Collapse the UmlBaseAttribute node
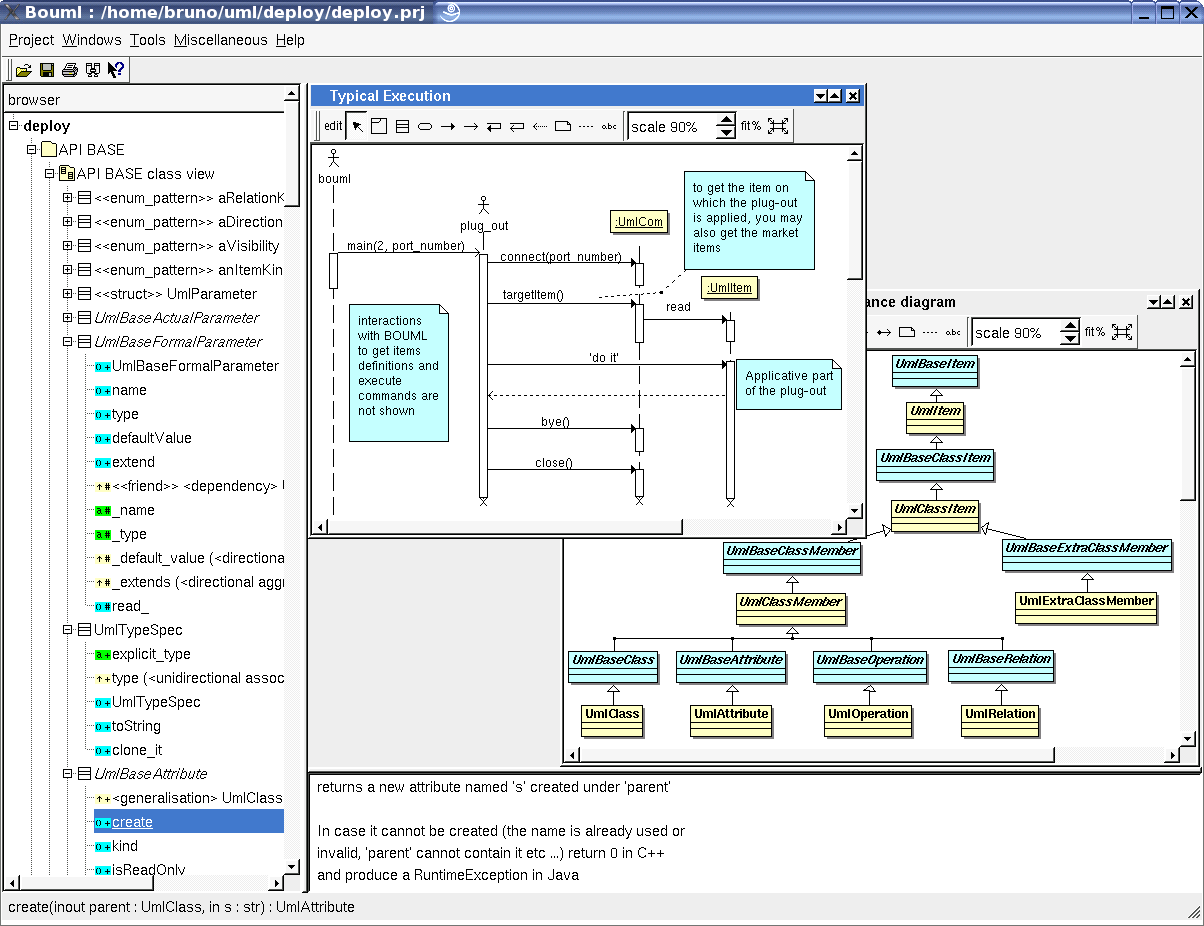1204x926 pixels. point(68,774)
